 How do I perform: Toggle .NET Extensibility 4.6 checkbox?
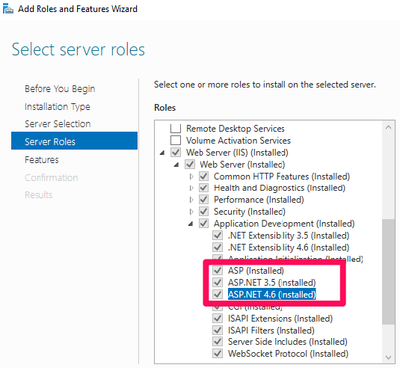click(218, 247)
